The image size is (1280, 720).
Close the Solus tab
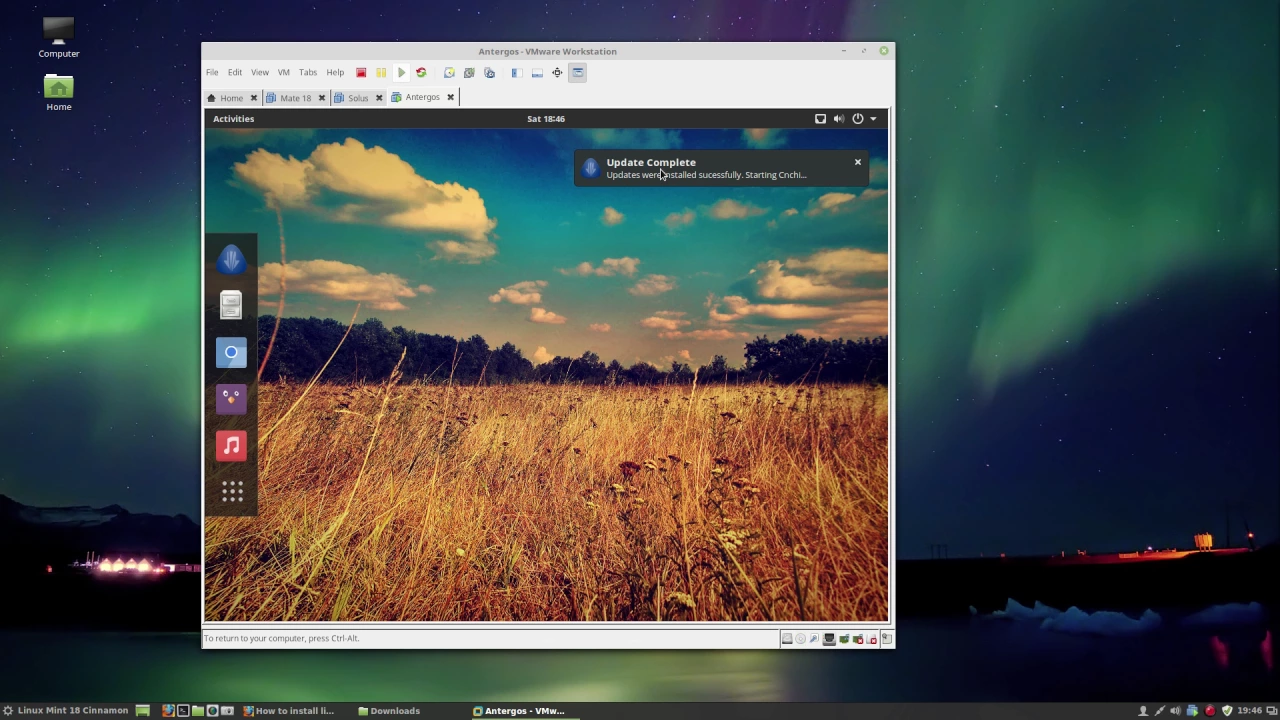point(379,98)
